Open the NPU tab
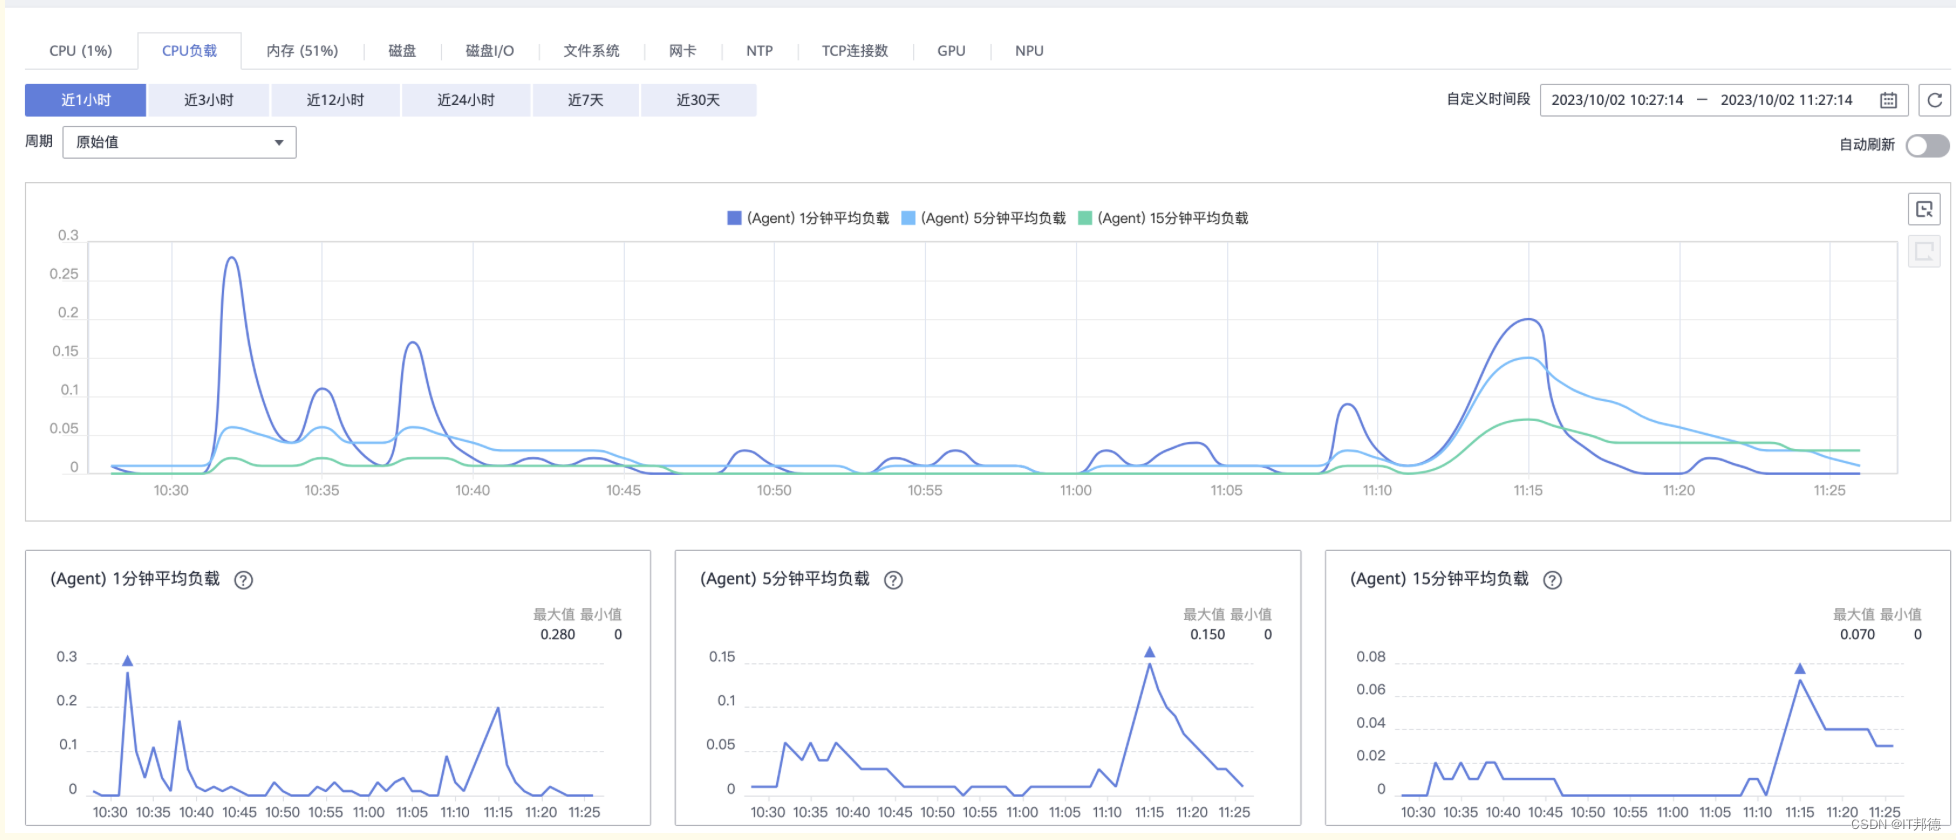The height and width of the screenshot is (840, 1956). (1029, 51)
